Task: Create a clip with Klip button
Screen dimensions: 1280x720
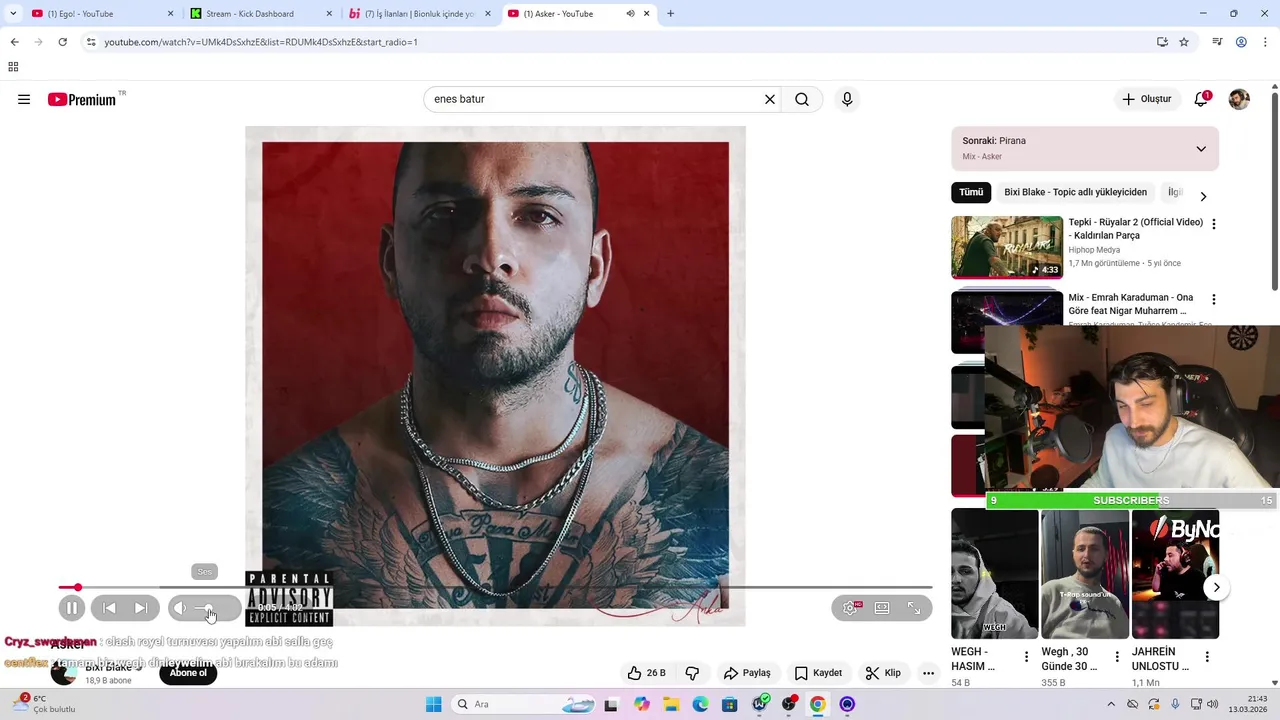Action: click(x=883, y=673)
